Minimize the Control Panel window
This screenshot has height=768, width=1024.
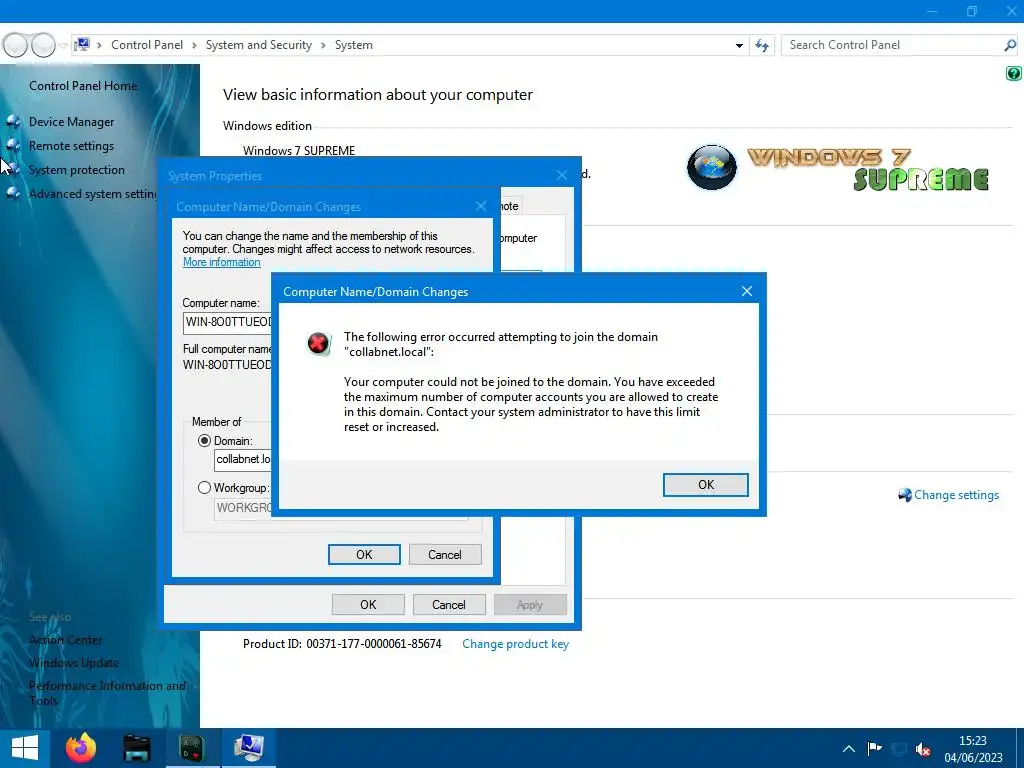click(x=932, y=11)
